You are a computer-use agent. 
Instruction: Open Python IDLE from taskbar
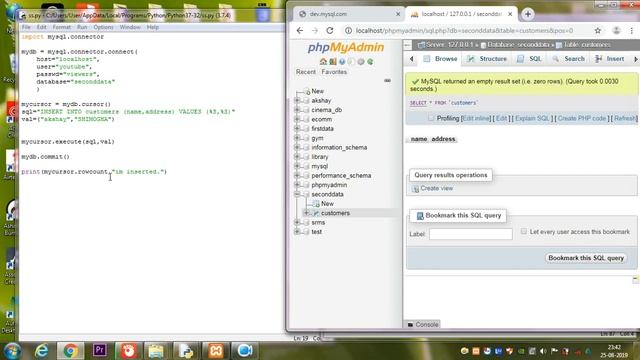[x=186, y=351]
